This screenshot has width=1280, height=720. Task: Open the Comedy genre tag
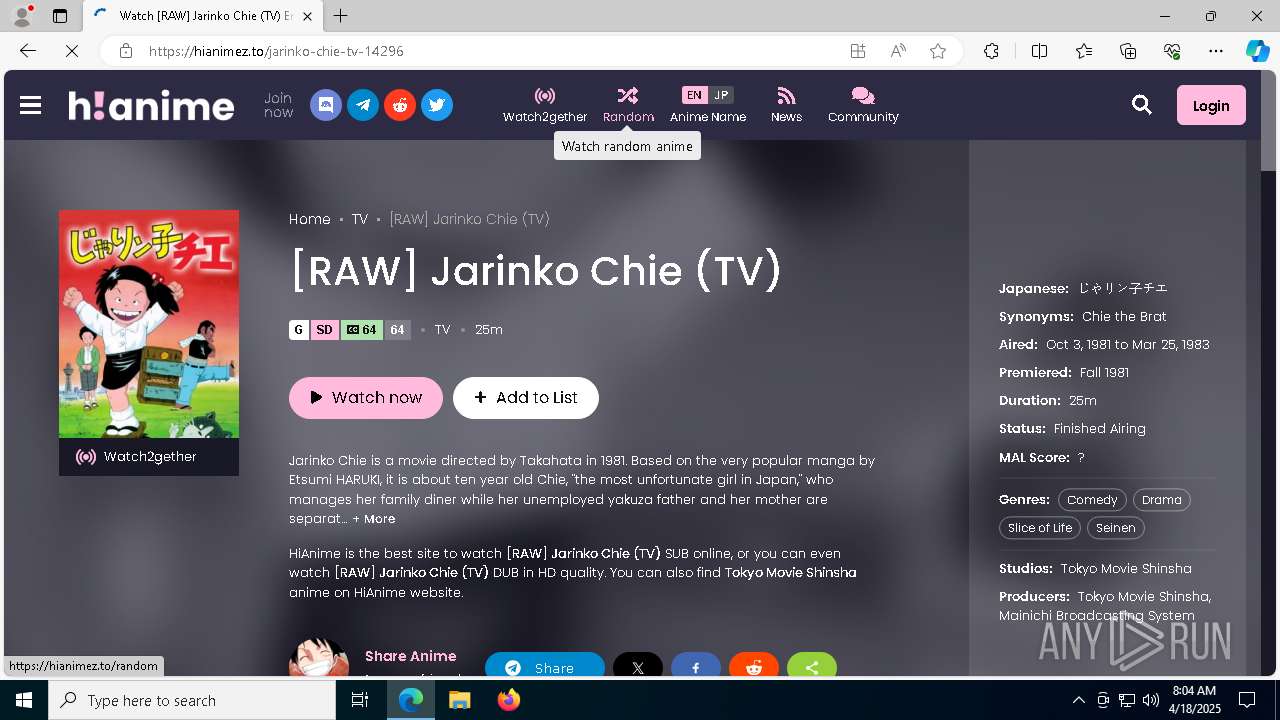(x=1092, y=500)
